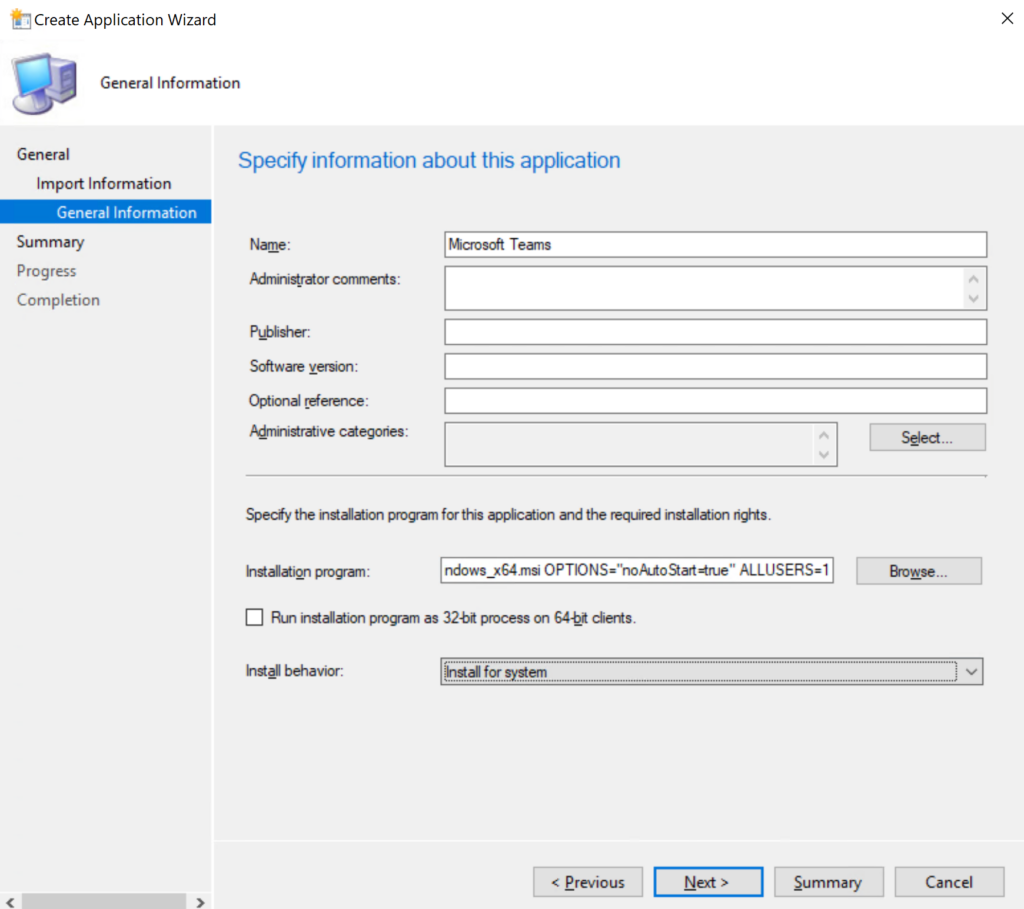This screenshot has width=1024, height=909.
Task: Click Browse to choose an installation program
Action: 918,570
